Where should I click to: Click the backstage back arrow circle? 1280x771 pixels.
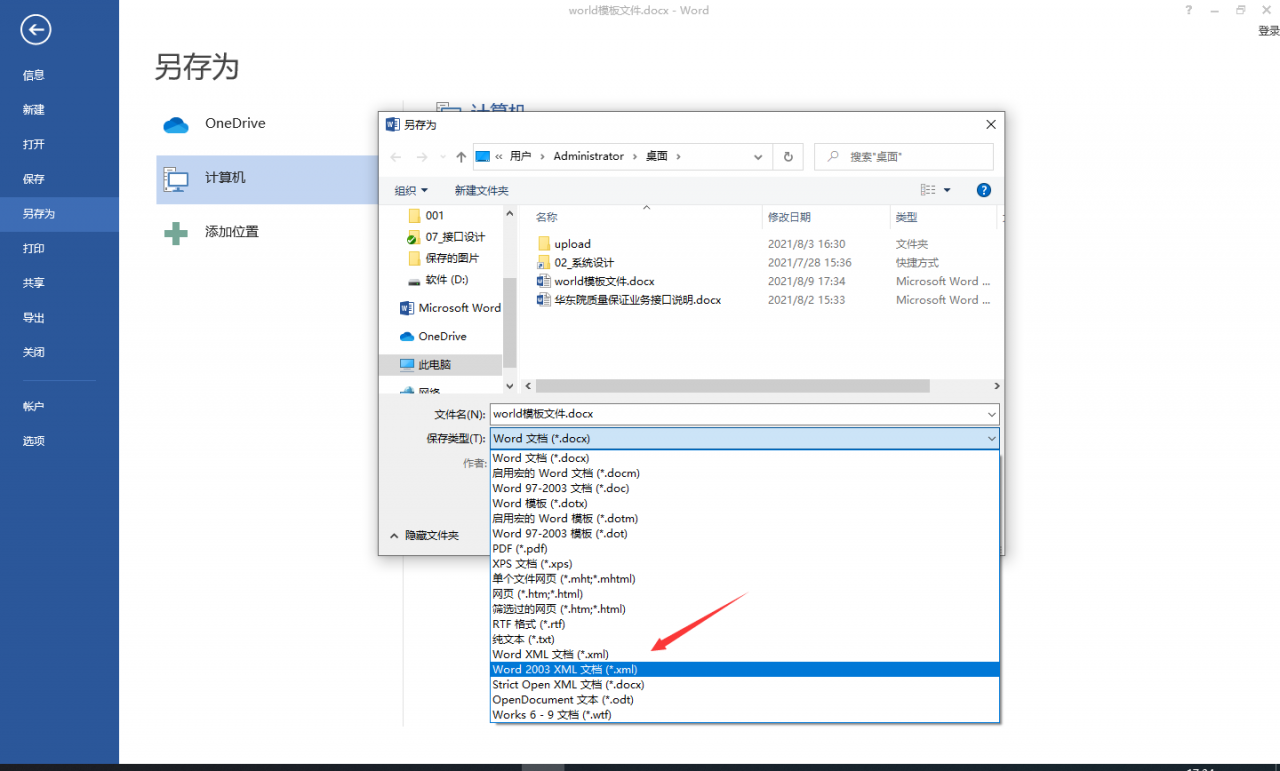click(x=36, y=30)
